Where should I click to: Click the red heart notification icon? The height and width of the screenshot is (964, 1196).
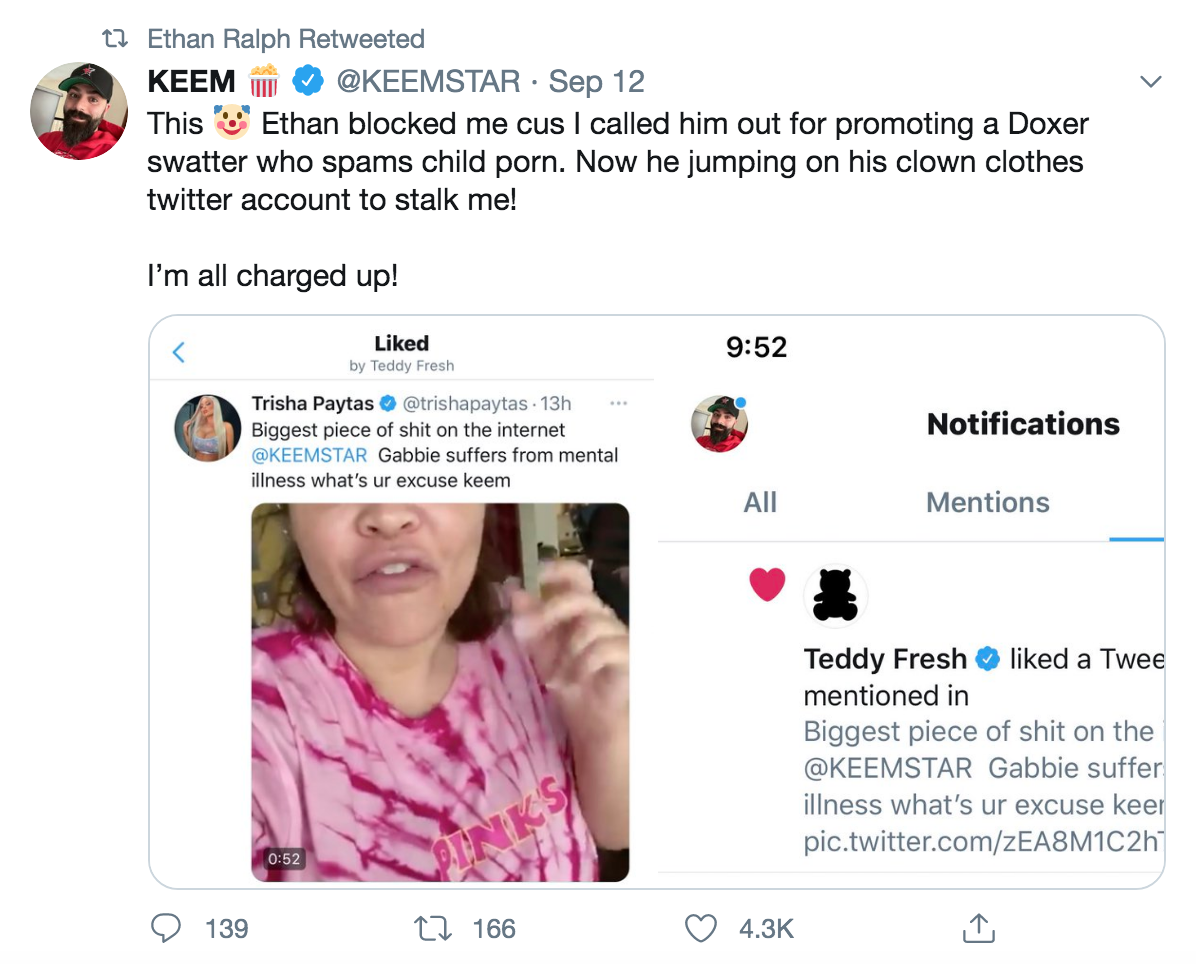click(x=767, y=584)
